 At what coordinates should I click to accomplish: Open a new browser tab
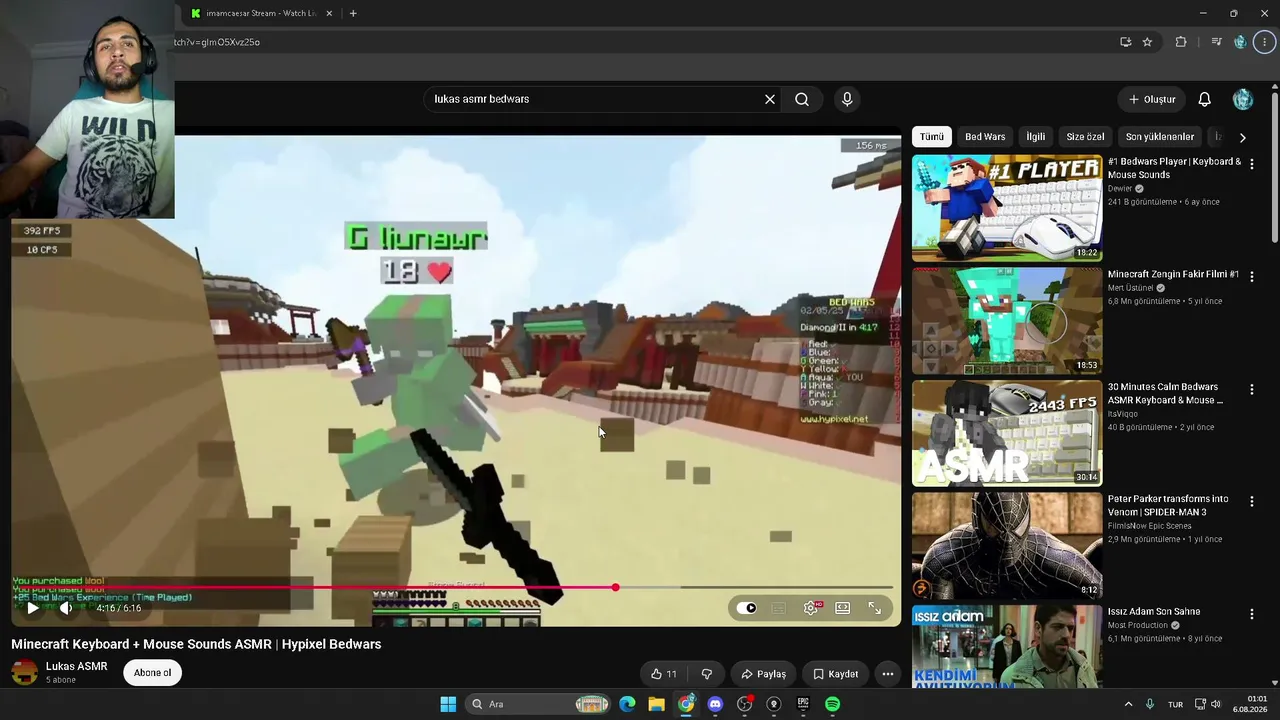click(x=353, y=14)
